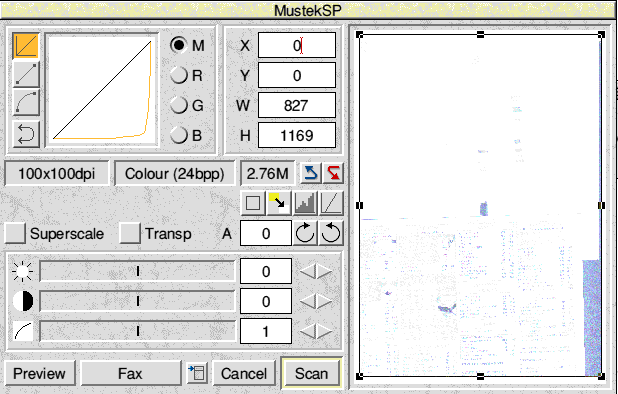Open the Colour (24bpp) mode menu

coord(175,173)
